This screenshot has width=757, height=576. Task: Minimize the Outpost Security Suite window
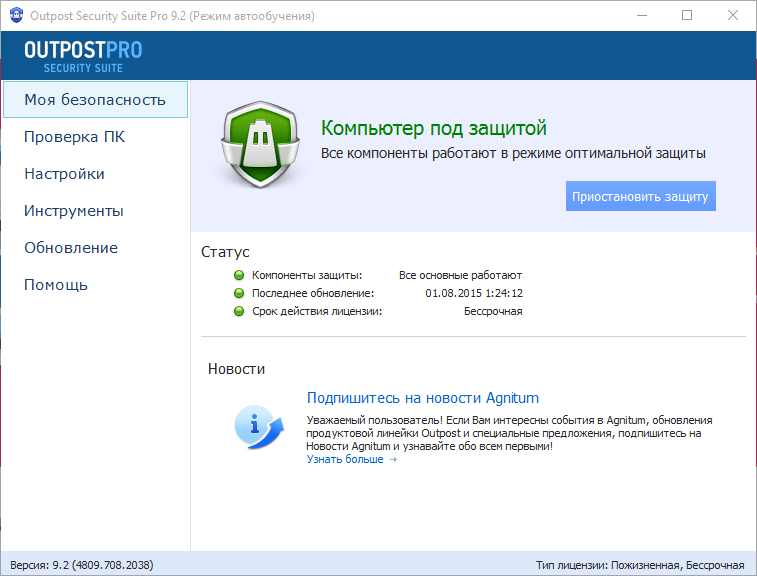click(642, 15)
